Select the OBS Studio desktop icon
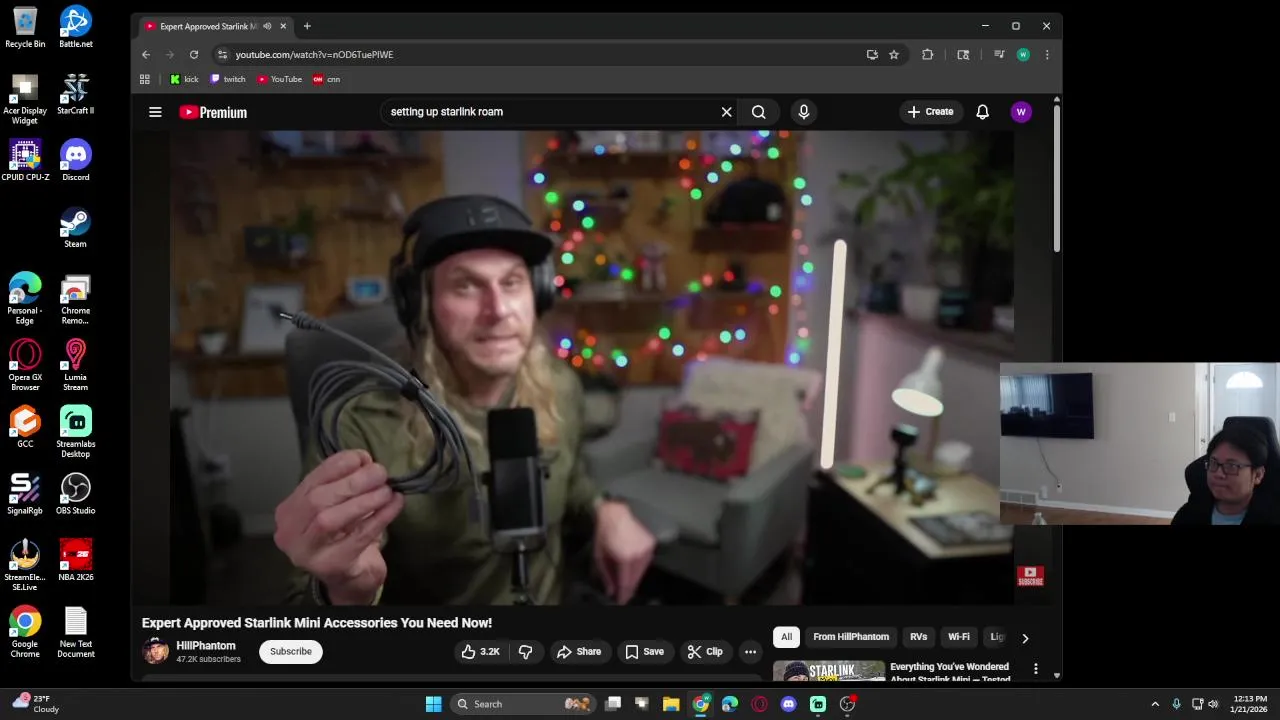Viewport: 1280px width, 720px height. point(76,494)
